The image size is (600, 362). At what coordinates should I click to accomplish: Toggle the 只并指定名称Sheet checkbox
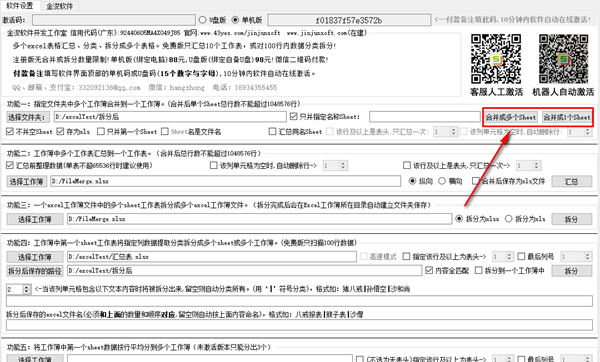[x=293, y=116]
